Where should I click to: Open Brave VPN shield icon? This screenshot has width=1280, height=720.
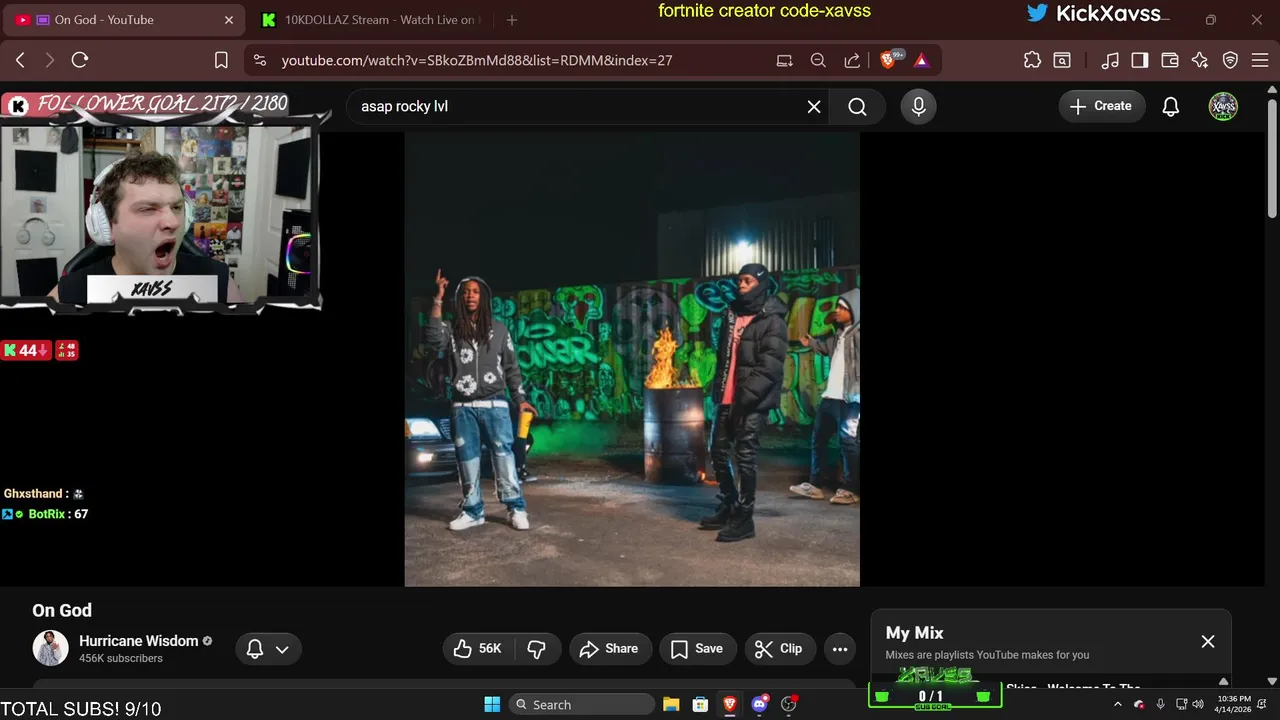[x=1231, y=60]
